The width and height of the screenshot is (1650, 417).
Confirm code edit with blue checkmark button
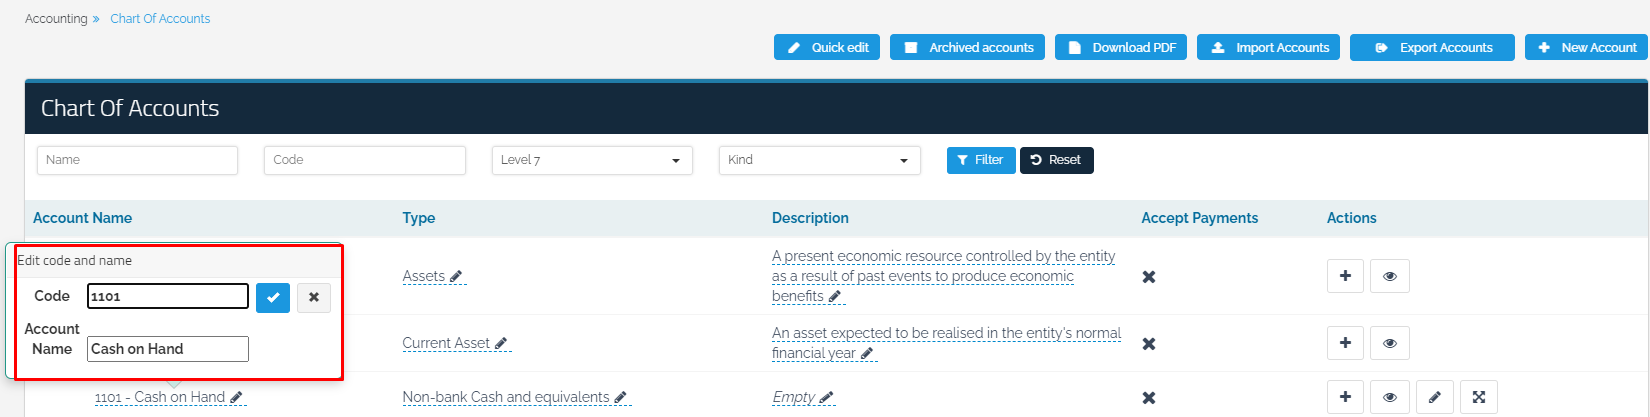tap(273, 297)
